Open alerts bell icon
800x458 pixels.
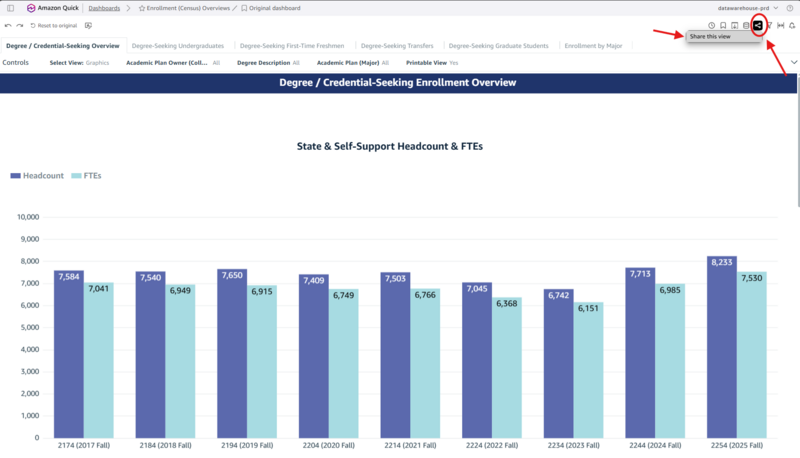(792, 26)
